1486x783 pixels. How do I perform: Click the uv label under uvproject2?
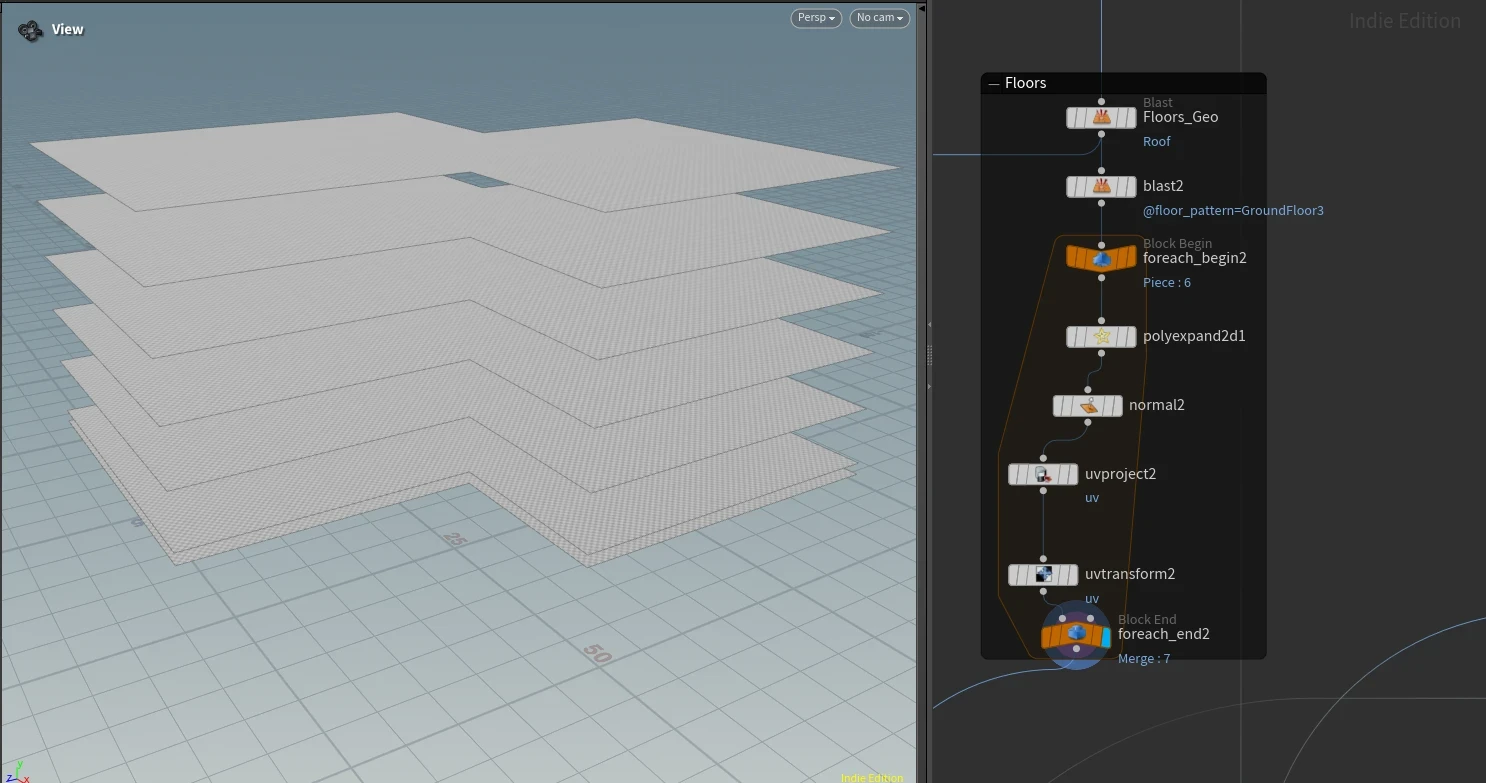(x=1092, y=498)
